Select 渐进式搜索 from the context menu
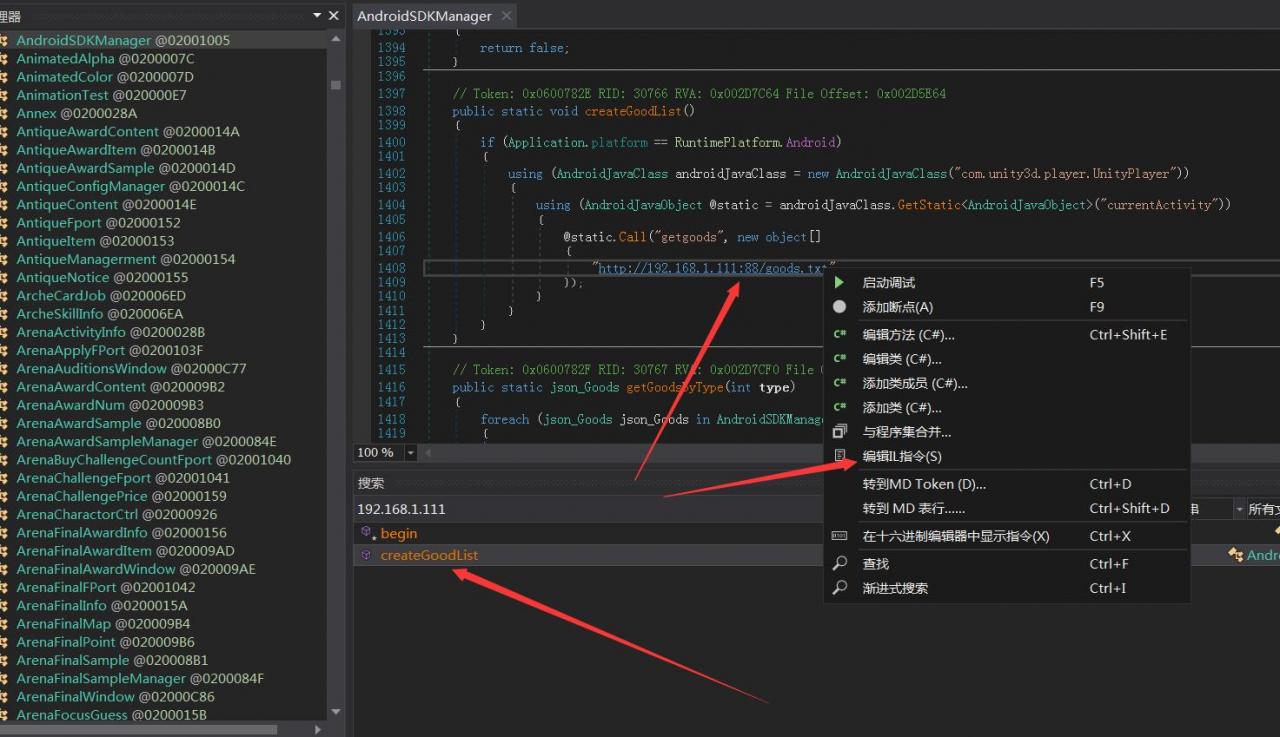 [x=895, y=588]
